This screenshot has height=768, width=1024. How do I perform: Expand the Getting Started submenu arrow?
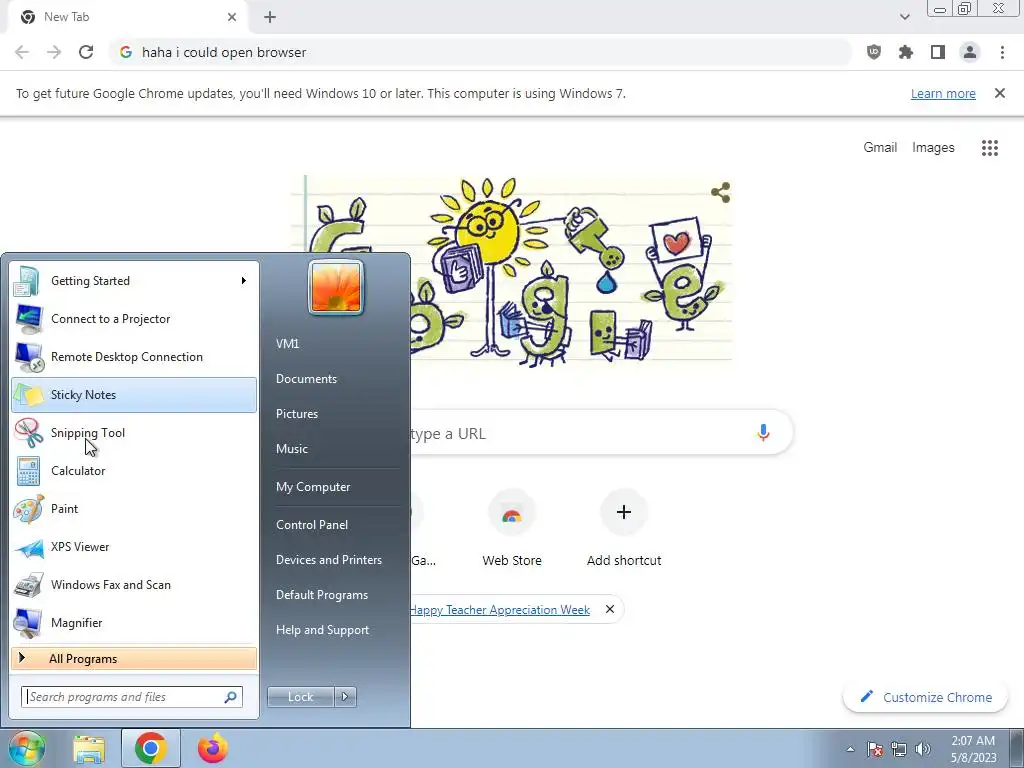(244, 281)
